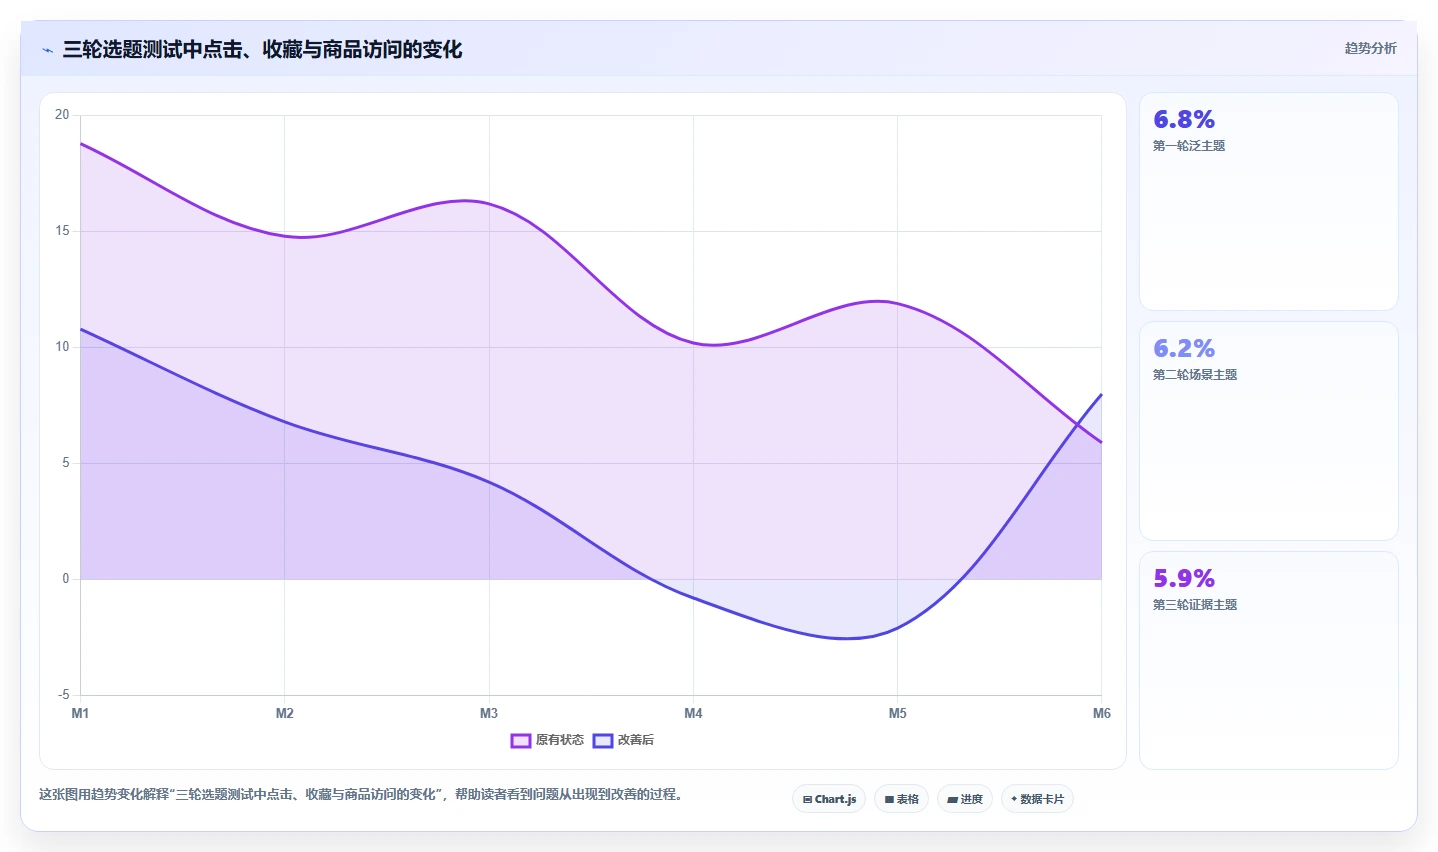Click the M6 x-axis label
This screenshot has height=852, width=1438.
tap(1102, 713)
